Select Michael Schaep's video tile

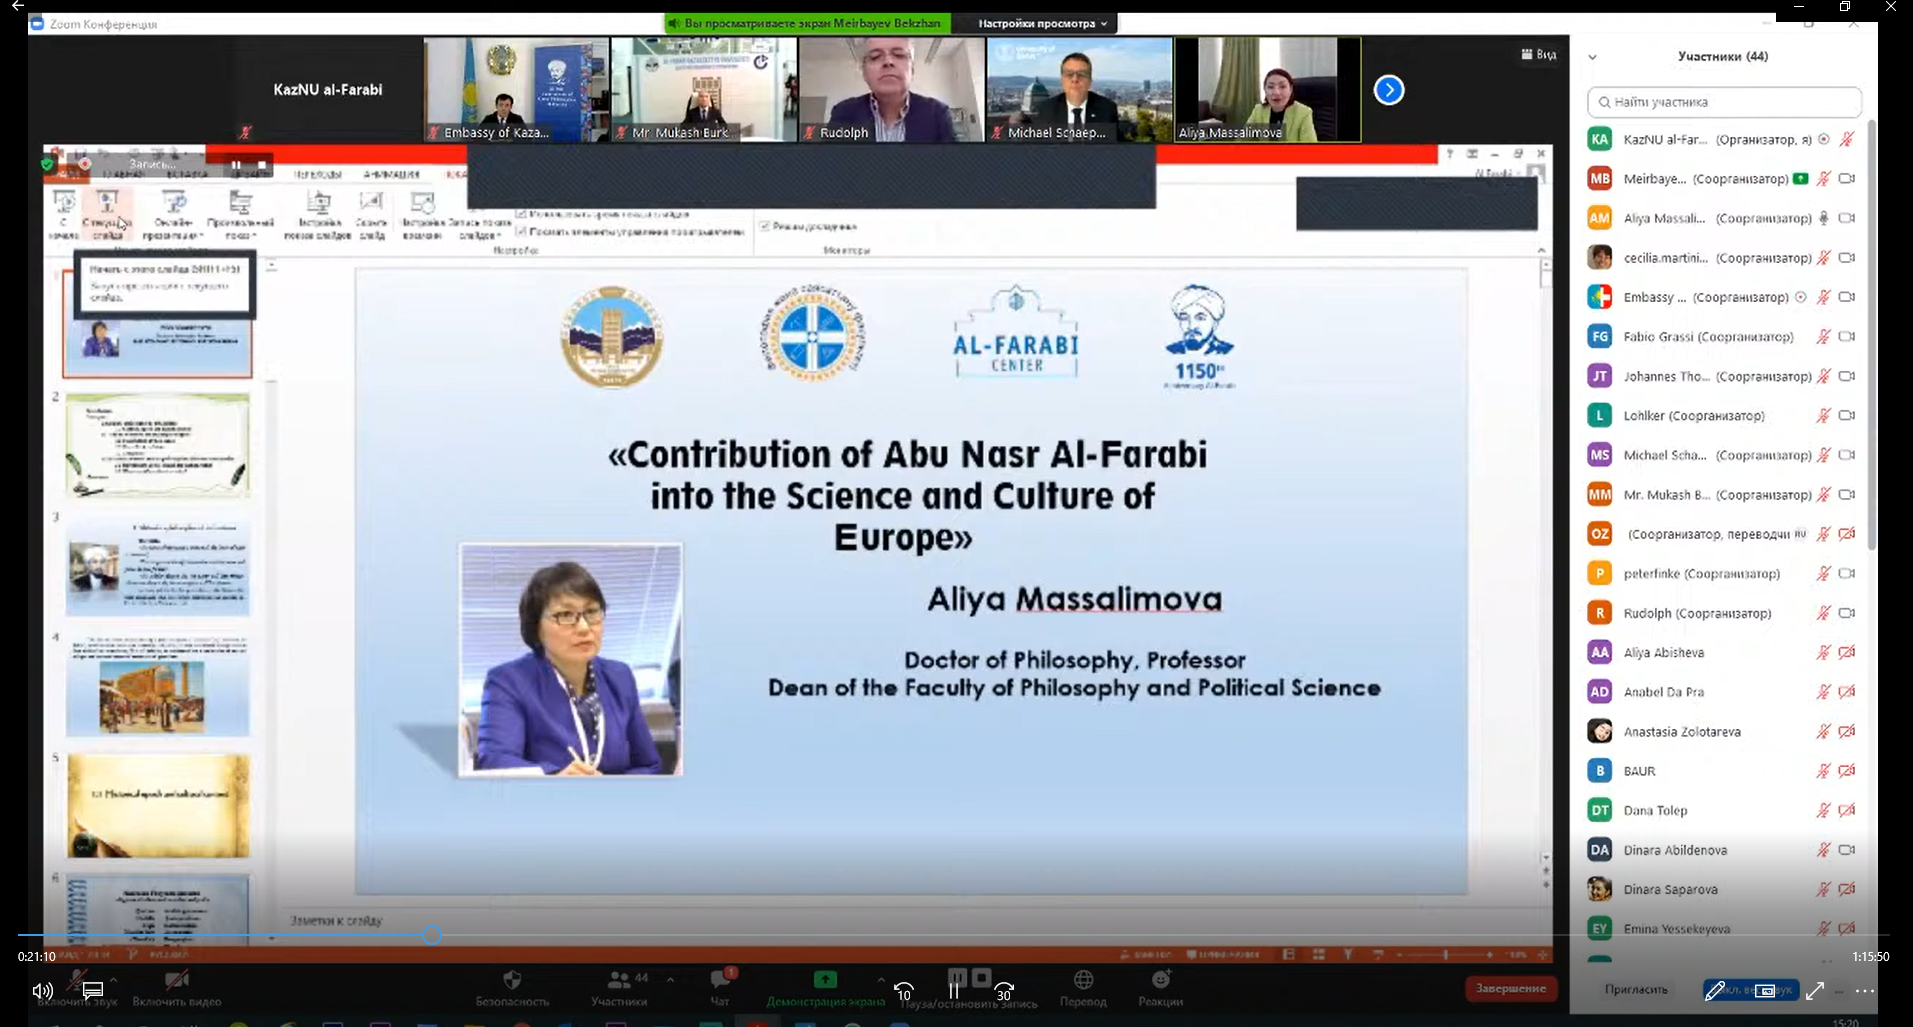[1079, 90]
